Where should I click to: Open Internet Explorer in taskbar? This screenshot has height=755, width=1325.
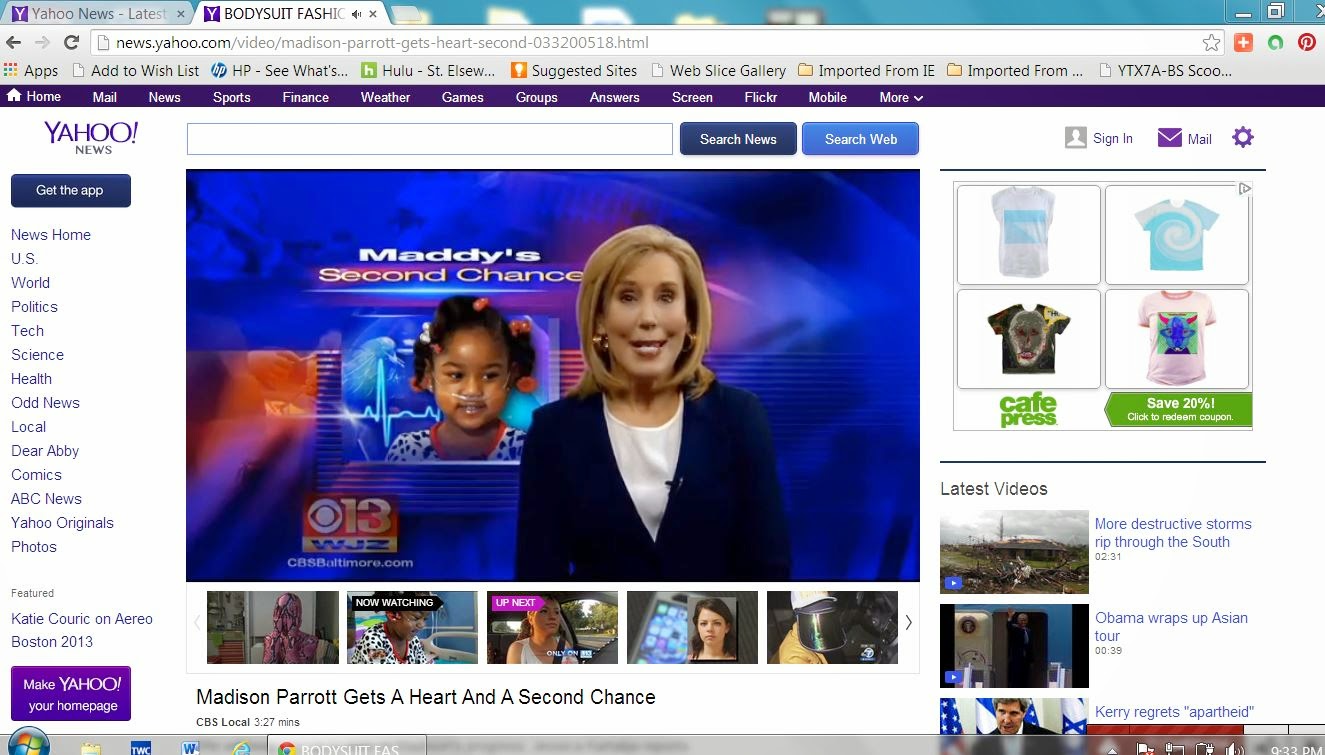pos(241,748)
